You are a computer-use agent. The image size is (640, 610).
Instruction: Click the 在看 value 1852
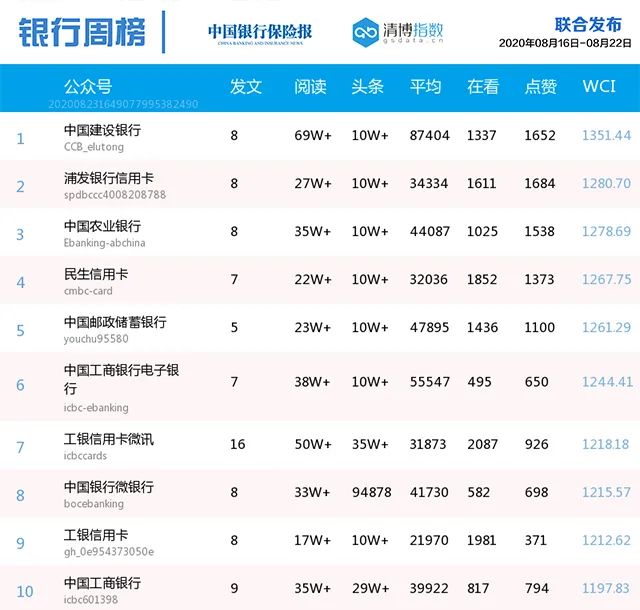[x=482, y=279]
